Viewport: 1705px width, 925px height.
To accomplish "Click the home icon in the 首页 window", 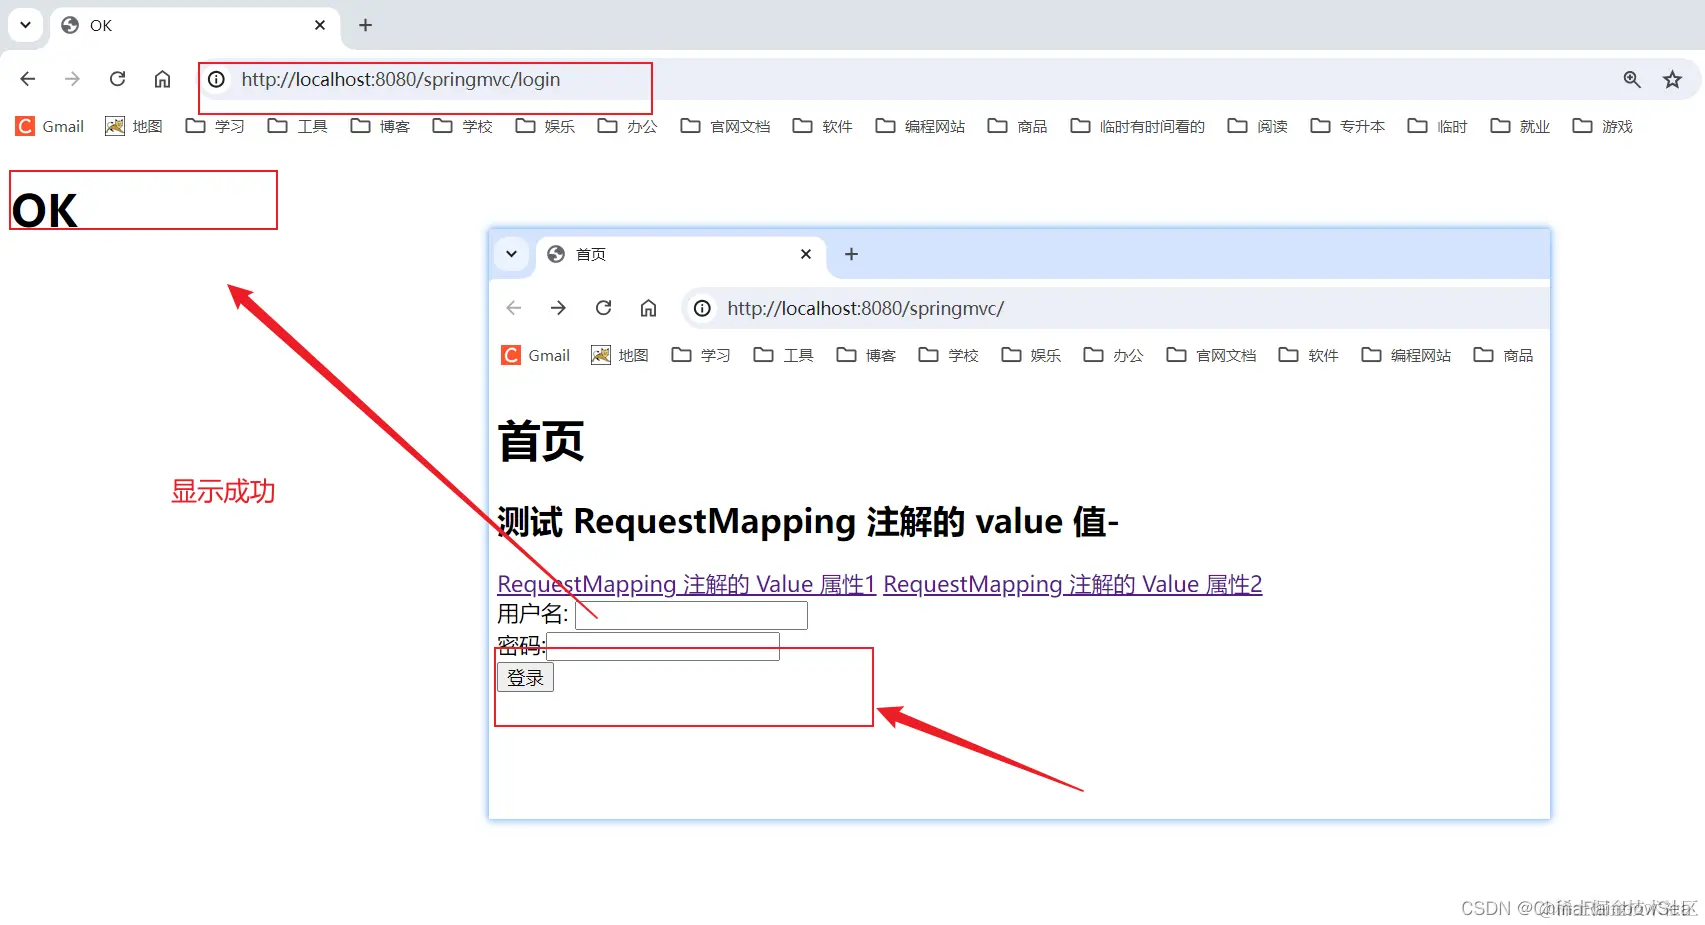I will (x=648, y=308).
